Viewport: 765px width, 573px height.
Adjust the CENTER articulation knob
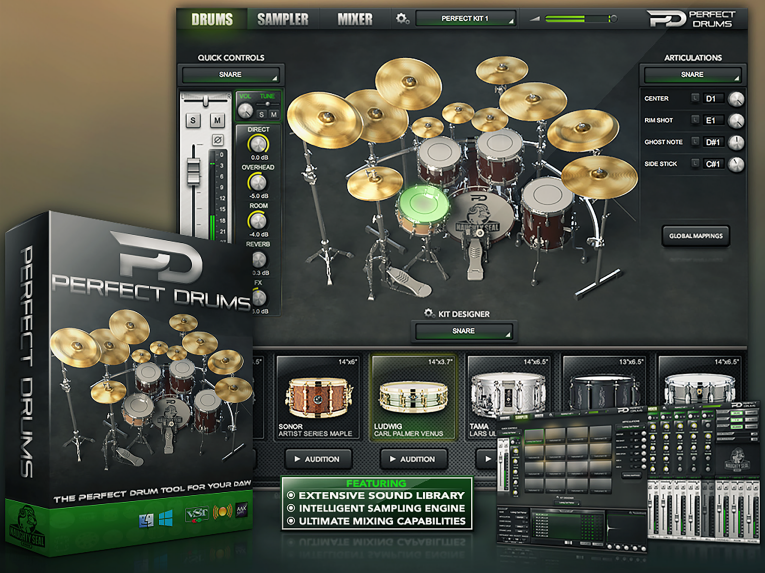736,99
